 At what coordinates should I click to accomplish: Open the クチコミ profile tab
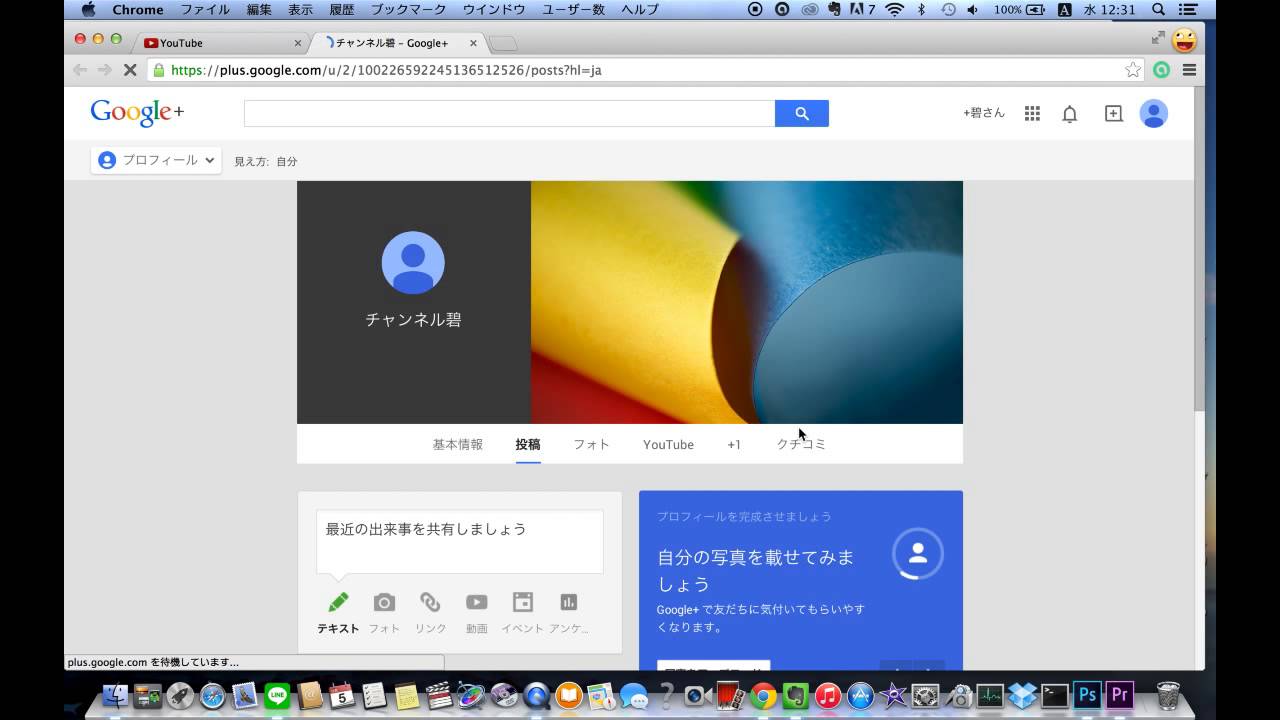(801, 444)
